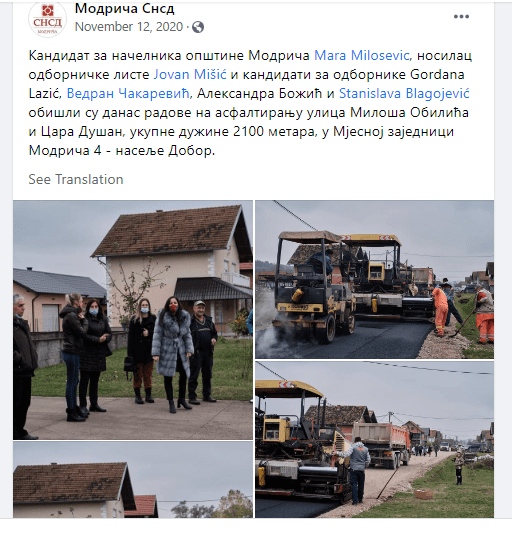Click workers in orange suits in photo
This screenshot has height=535, width=512.
[462, 312]
